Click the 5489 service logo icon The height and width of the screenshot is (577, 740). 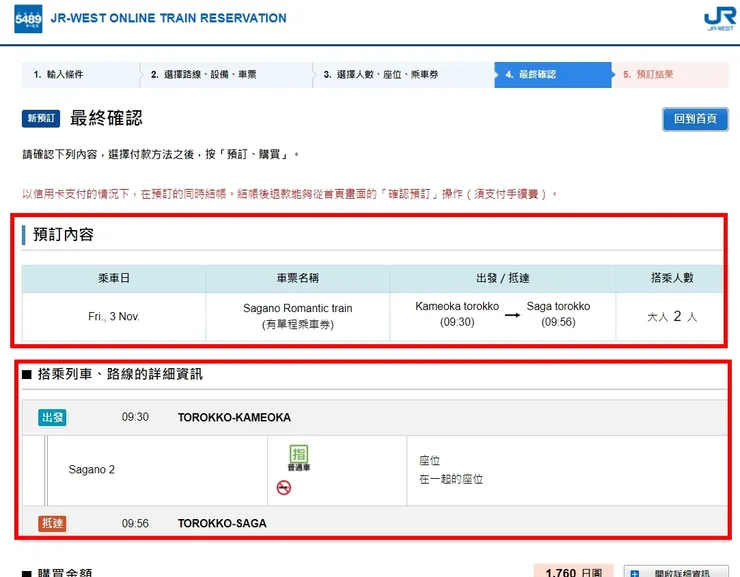[x=28, y=19]
